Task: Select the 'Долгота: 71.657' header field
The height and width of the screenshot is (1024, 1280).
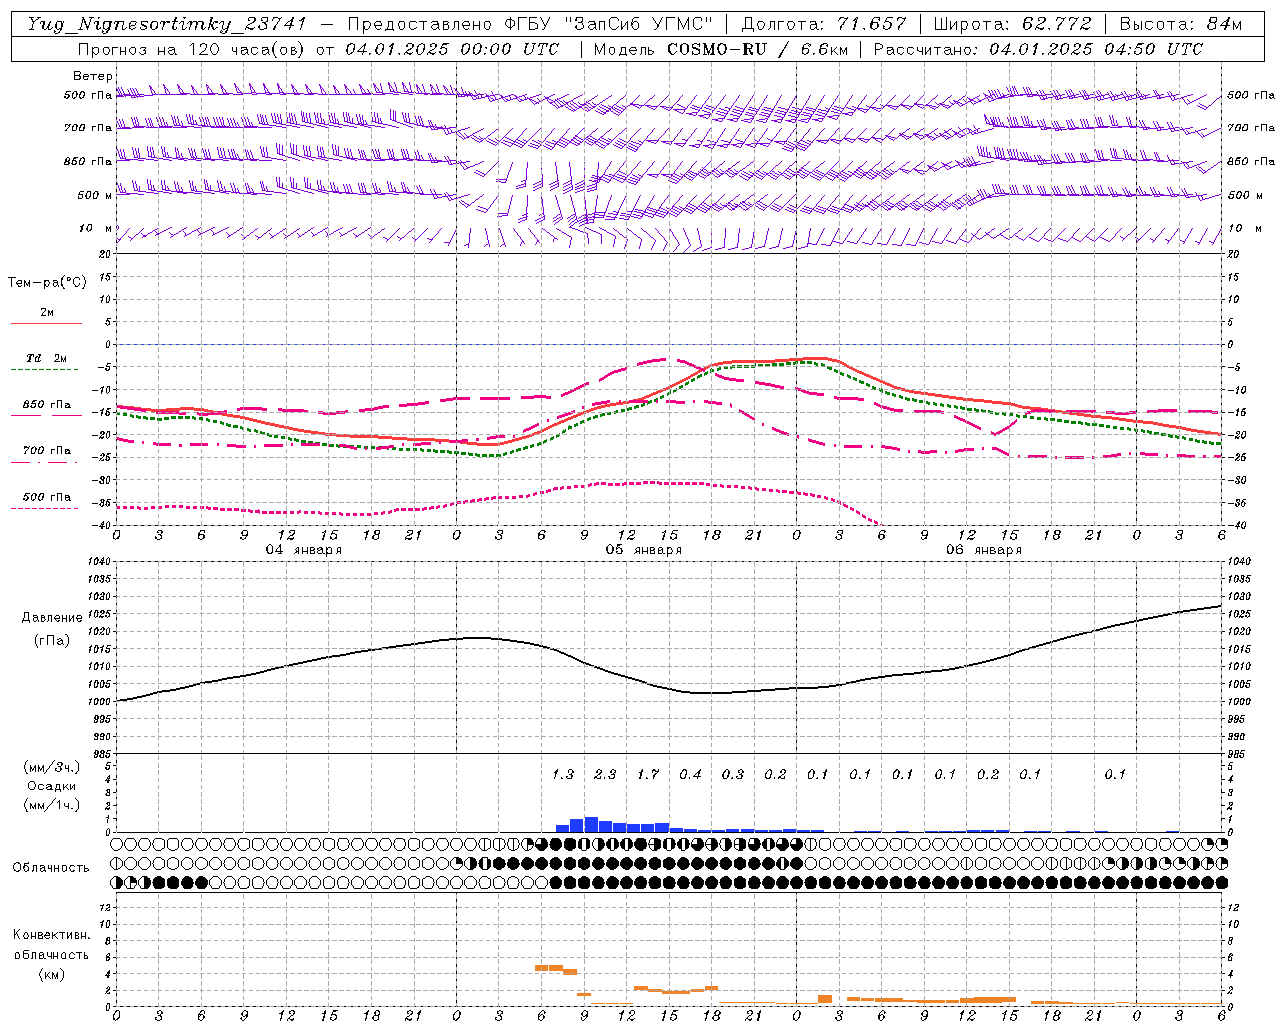Action: pos(824,24)
